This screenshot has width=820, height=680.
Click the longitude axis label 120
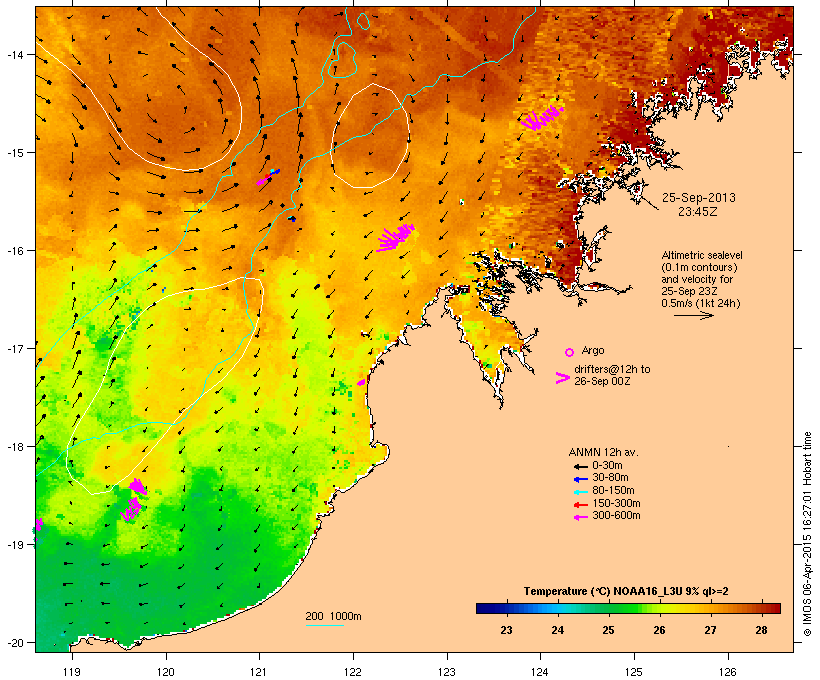[x=166, y=672]
